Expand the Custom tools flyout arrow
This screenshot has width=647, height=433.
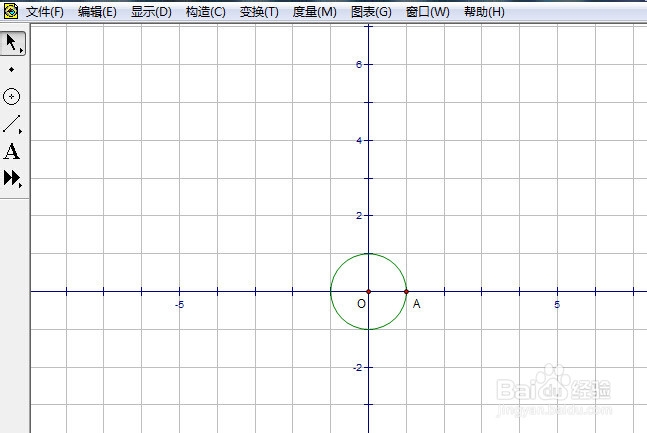tap(20, 185)
